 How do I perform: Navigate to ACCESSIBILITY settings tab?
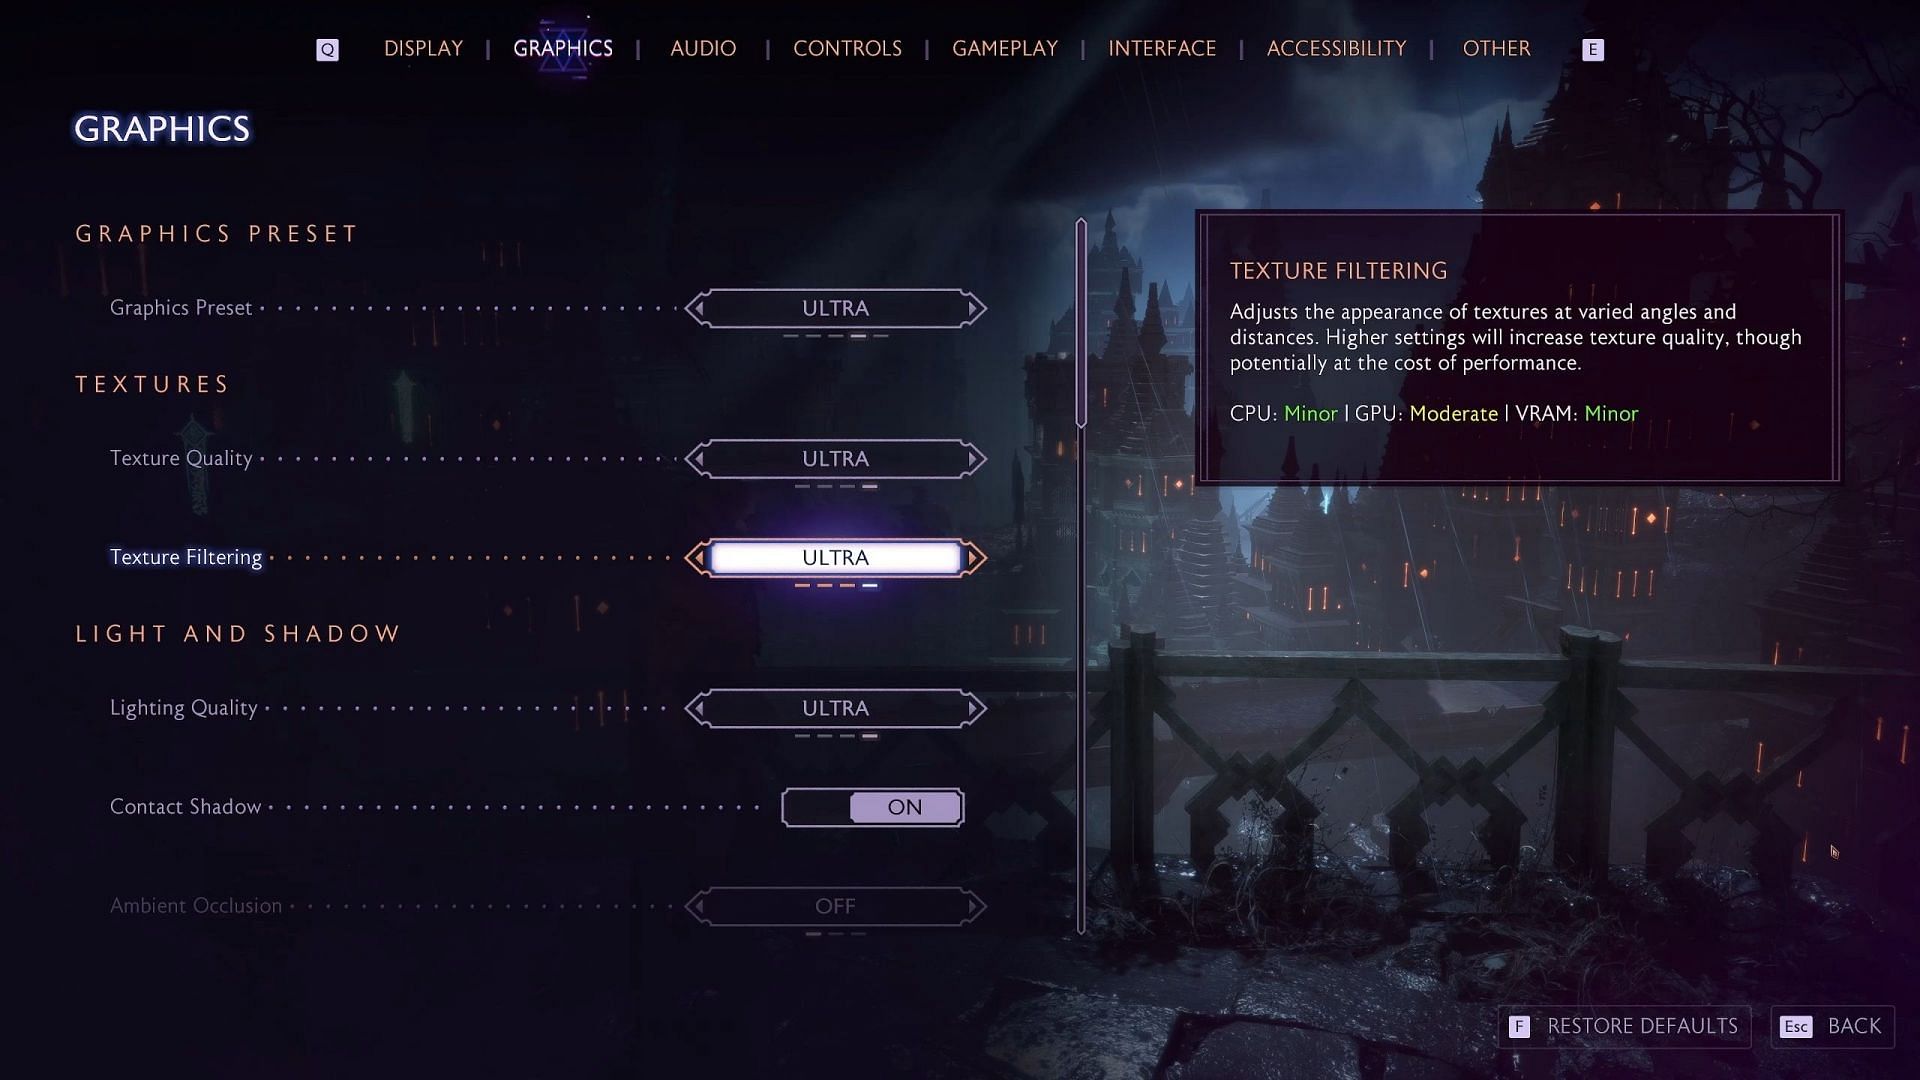click(x=1336, y=47)
